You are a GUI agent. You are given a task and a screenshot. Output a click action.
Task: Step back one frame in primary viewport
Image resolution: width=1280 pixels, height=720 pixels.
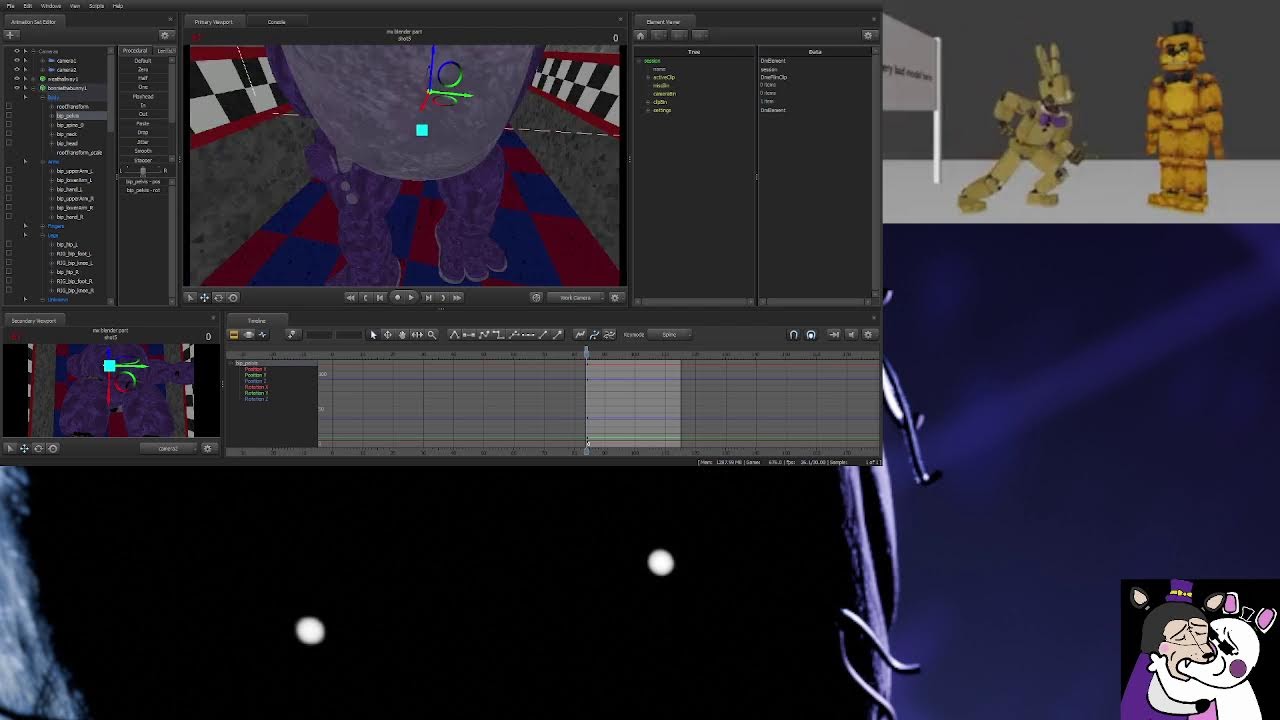coord(380,297)
